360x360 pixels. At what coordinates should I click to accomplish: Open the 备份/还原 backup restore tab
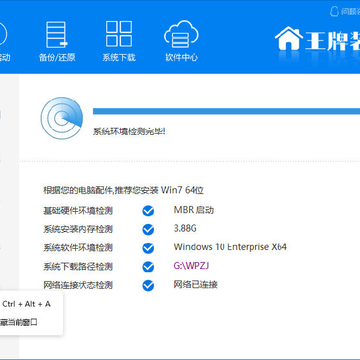click(57, 41)
